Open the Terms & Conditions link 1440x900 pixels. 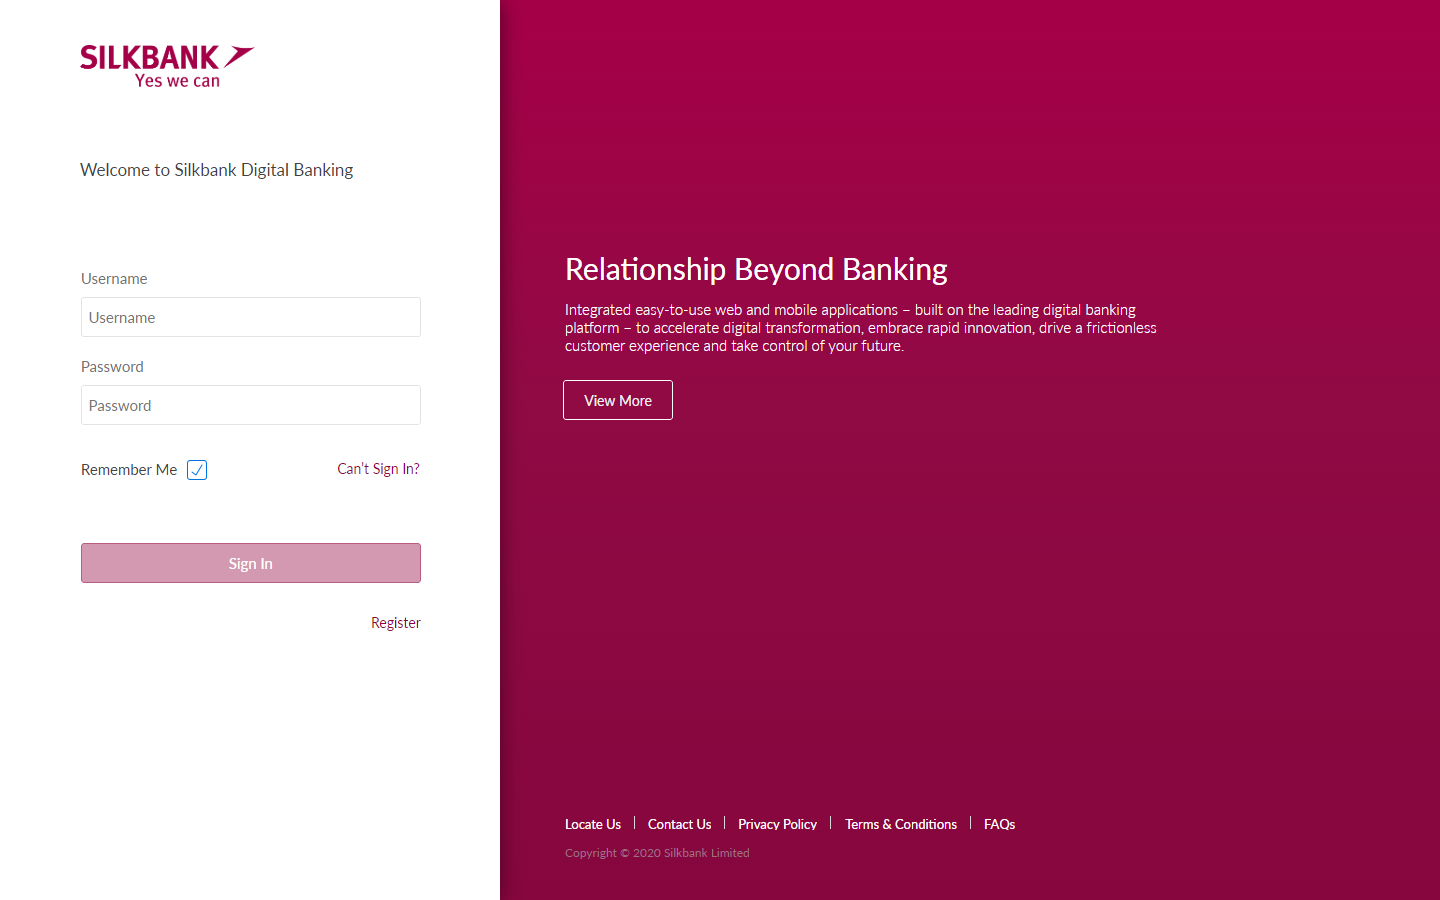[900, 824]
